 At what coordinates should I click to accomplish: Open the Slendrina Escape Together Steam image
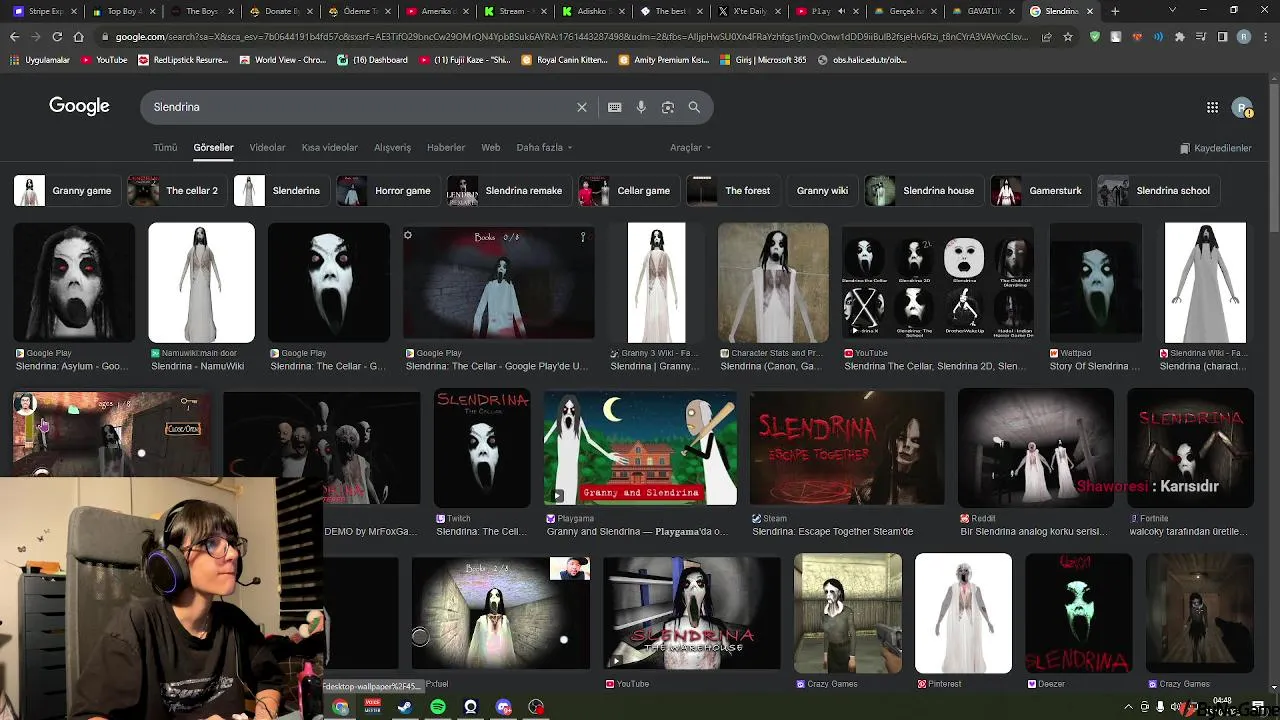(847, 448)
